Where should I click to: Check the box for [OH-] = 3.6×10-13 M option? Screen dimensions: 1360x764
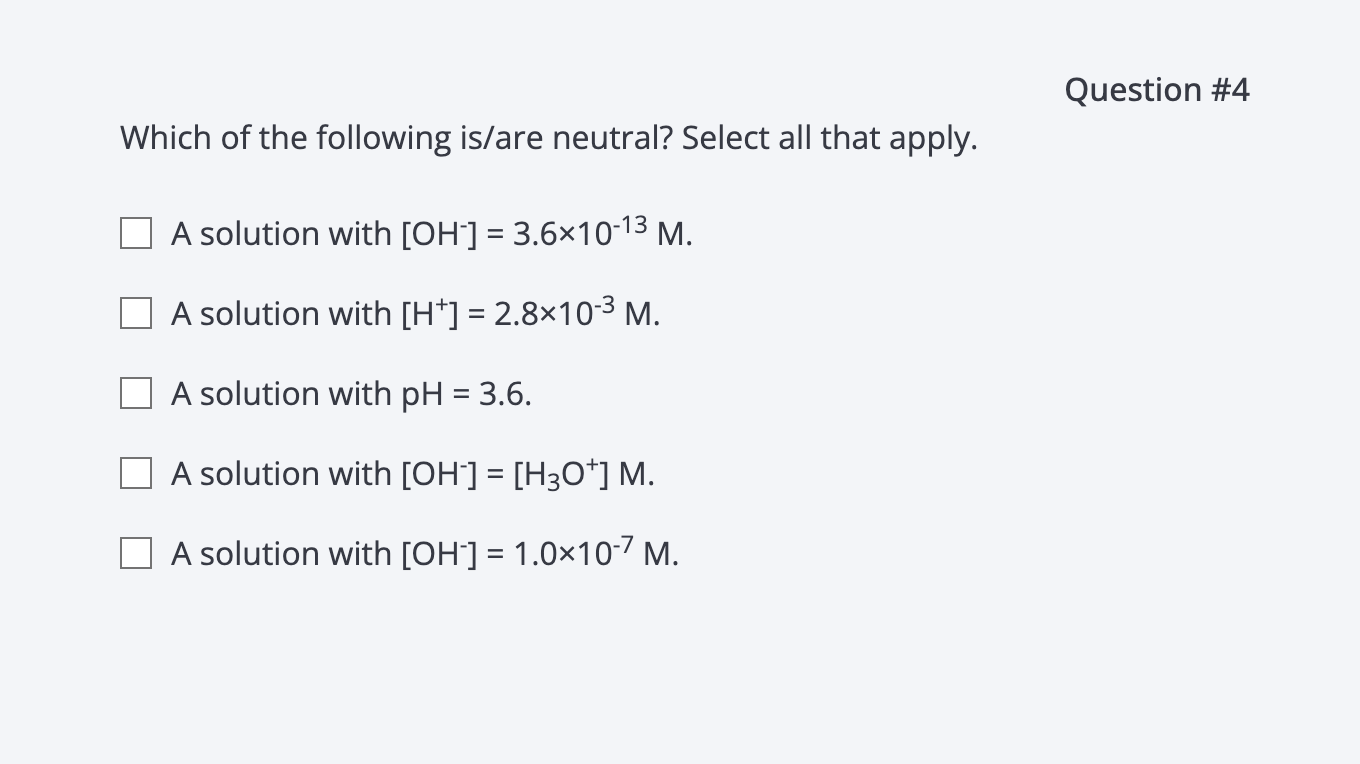135,233
